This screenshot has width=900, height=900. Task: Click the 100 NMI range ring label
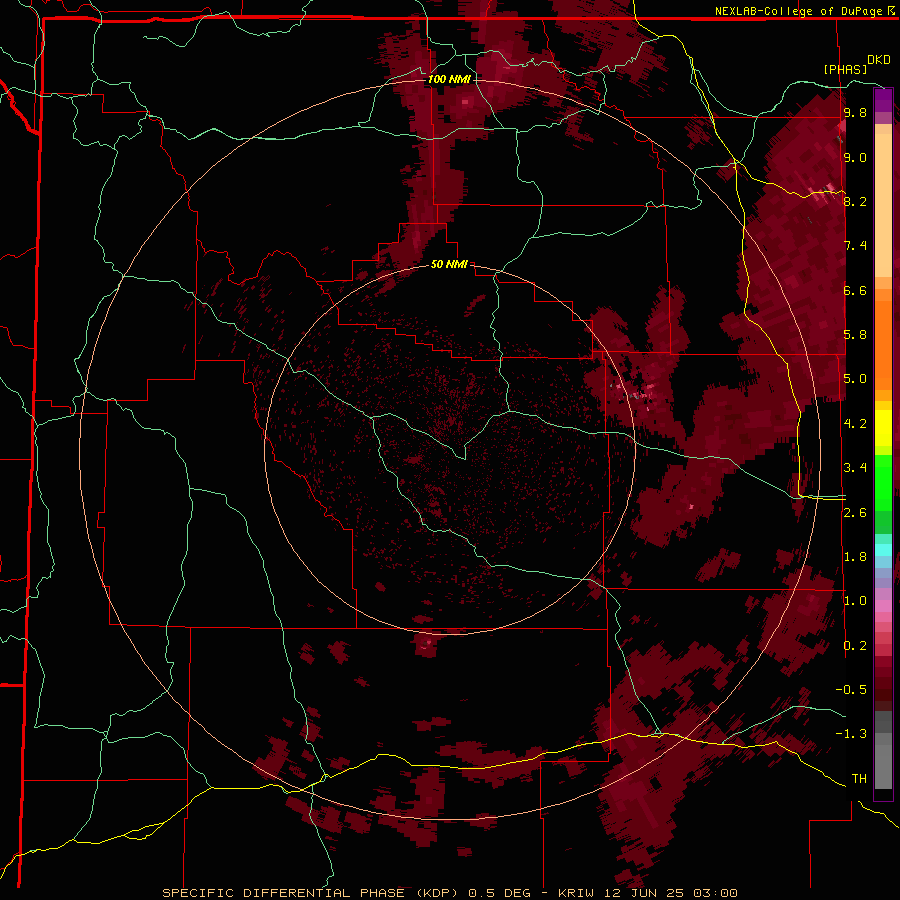[x=449, y=79]
